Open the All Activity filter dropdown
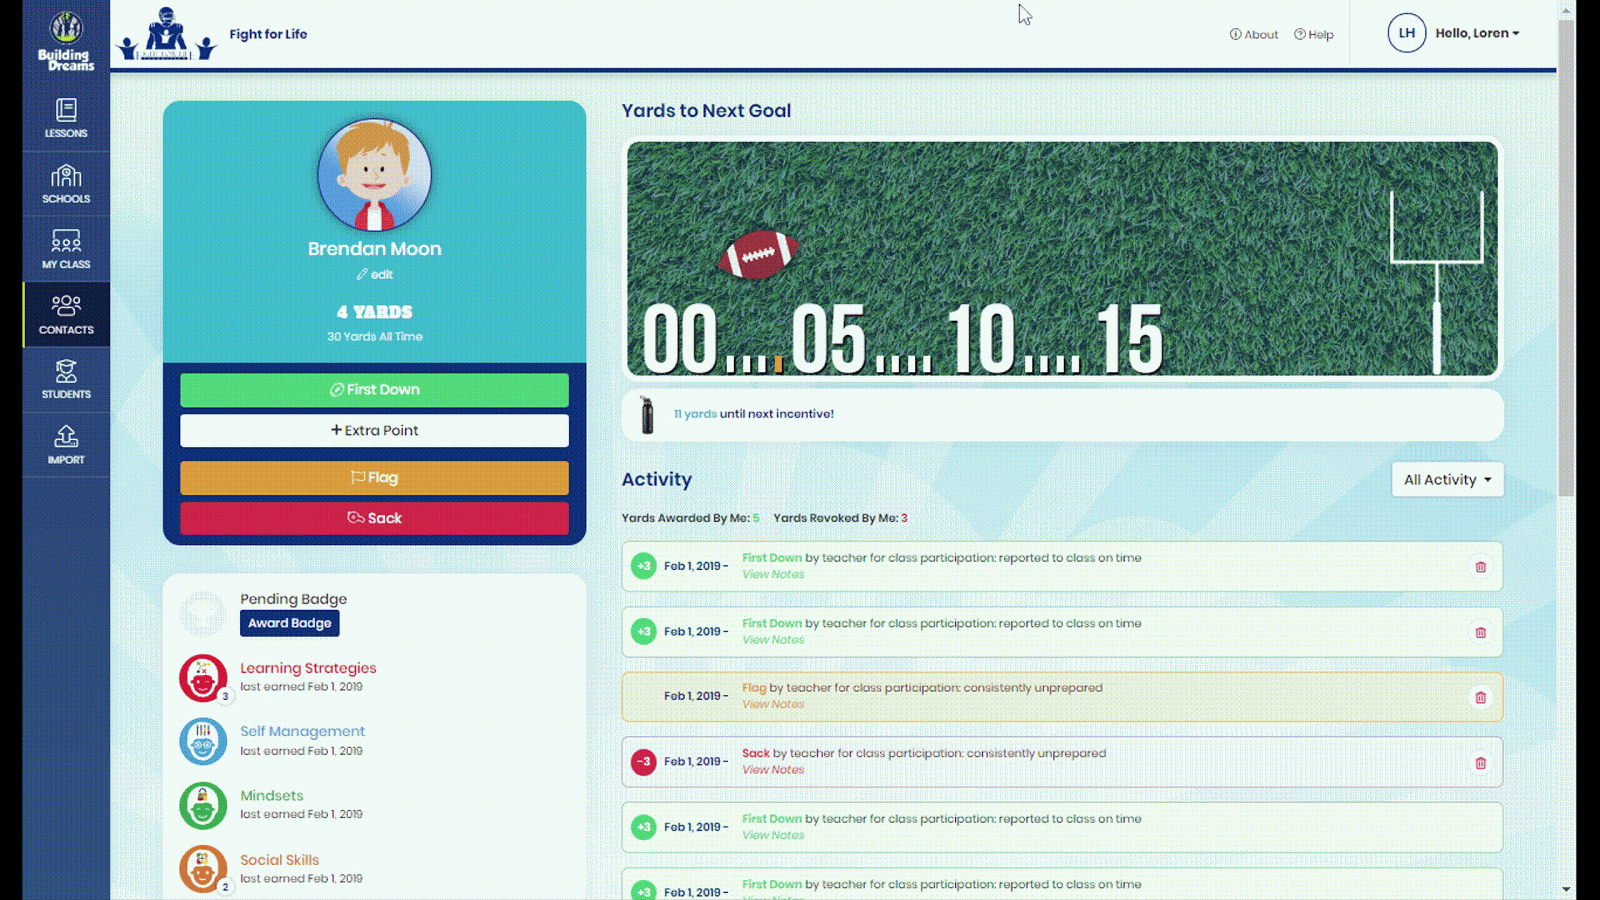Viewport: 1600px width, 900px height. click(1447, 480)
